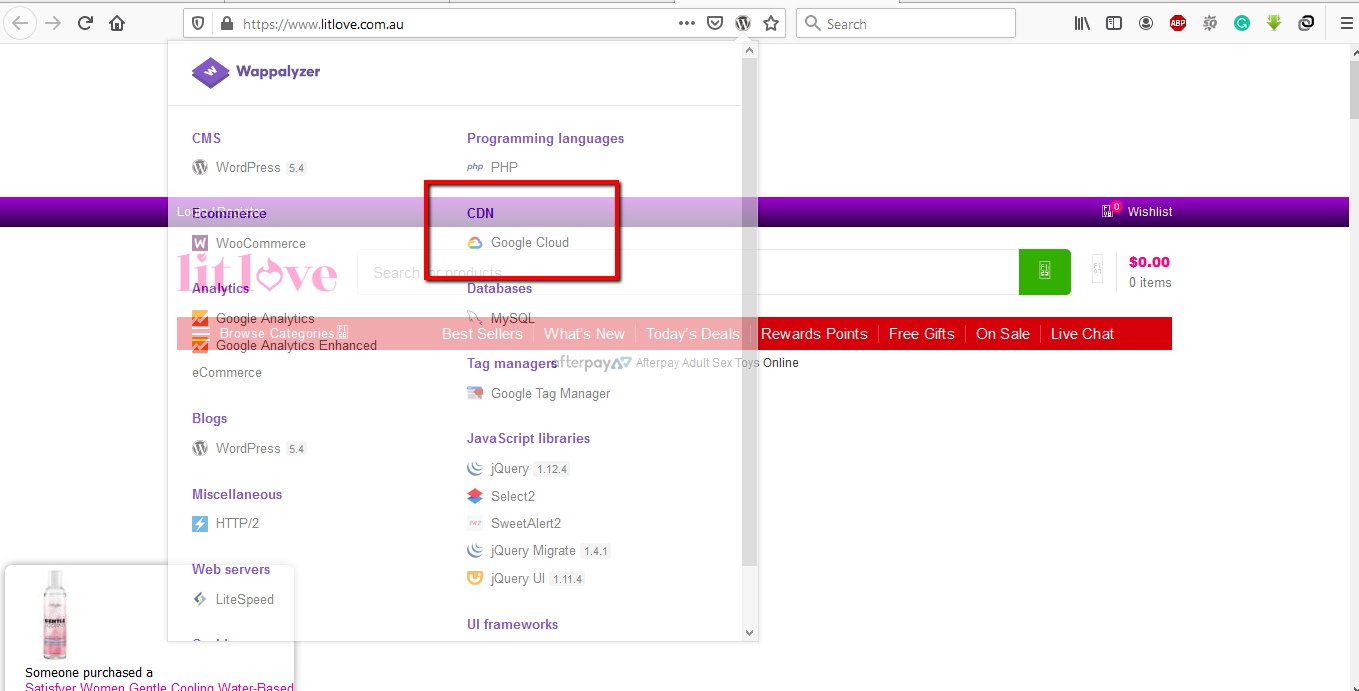The image size is (1359, 691).
Task: Click the MySQL database entry
Action: [501, 318]
